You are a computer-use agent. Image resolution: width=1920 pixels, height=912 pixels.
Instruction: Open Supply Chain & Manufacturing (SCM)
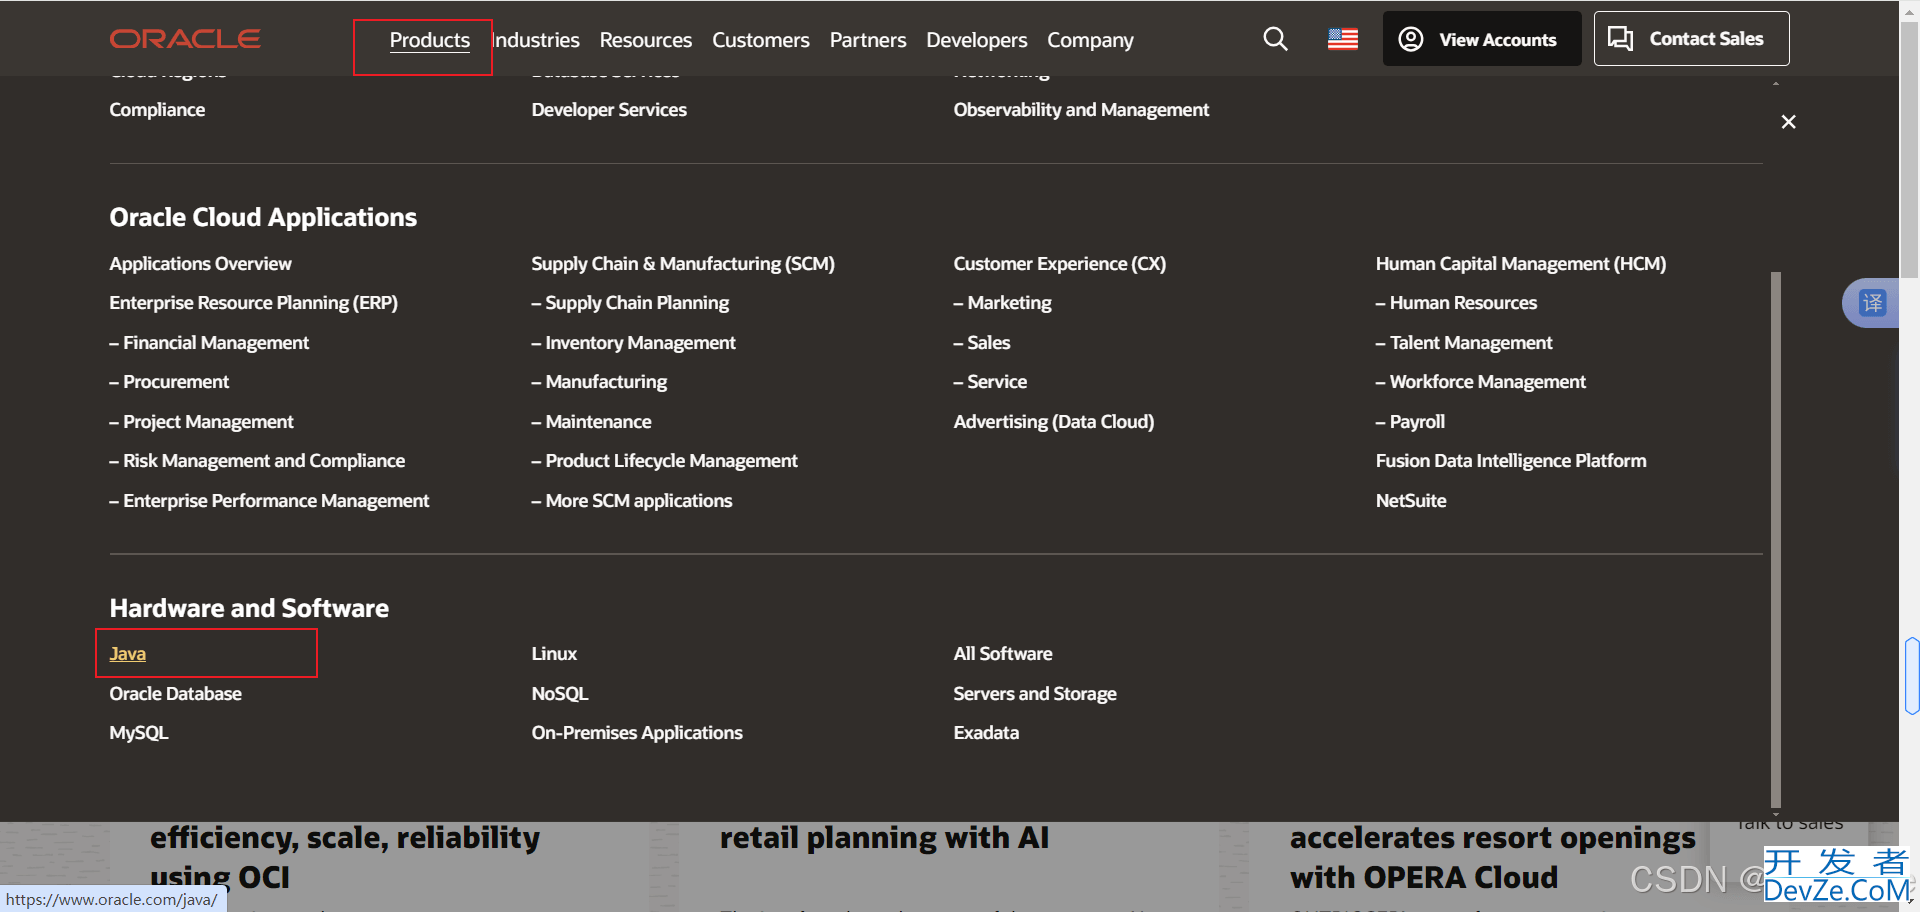pos(683,264)
